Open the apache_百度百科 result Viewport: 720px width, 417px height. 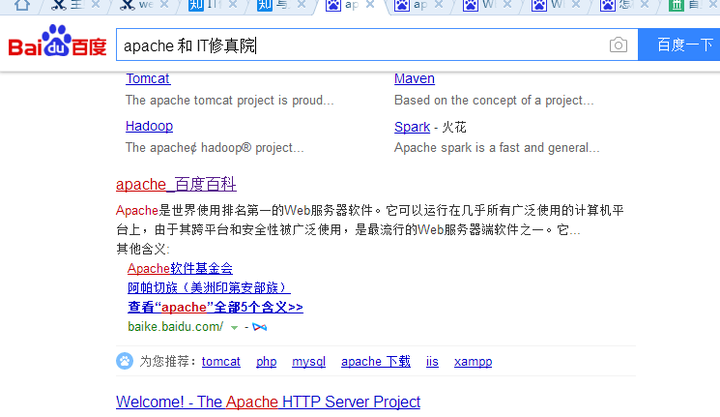[176, 185]
